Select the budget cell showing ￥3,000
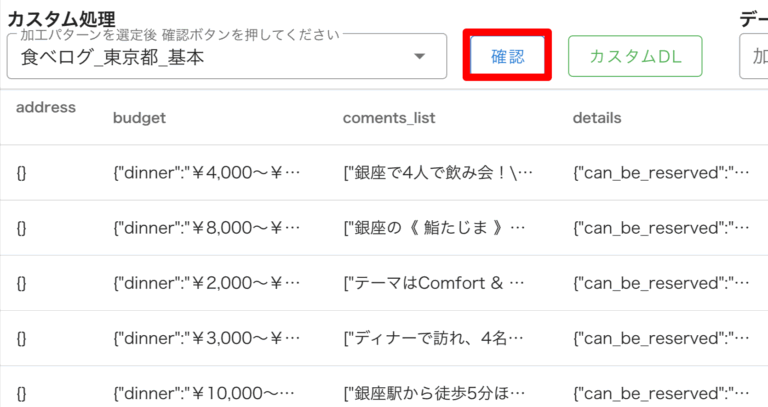768x407 pixels. tap(206, 338)
